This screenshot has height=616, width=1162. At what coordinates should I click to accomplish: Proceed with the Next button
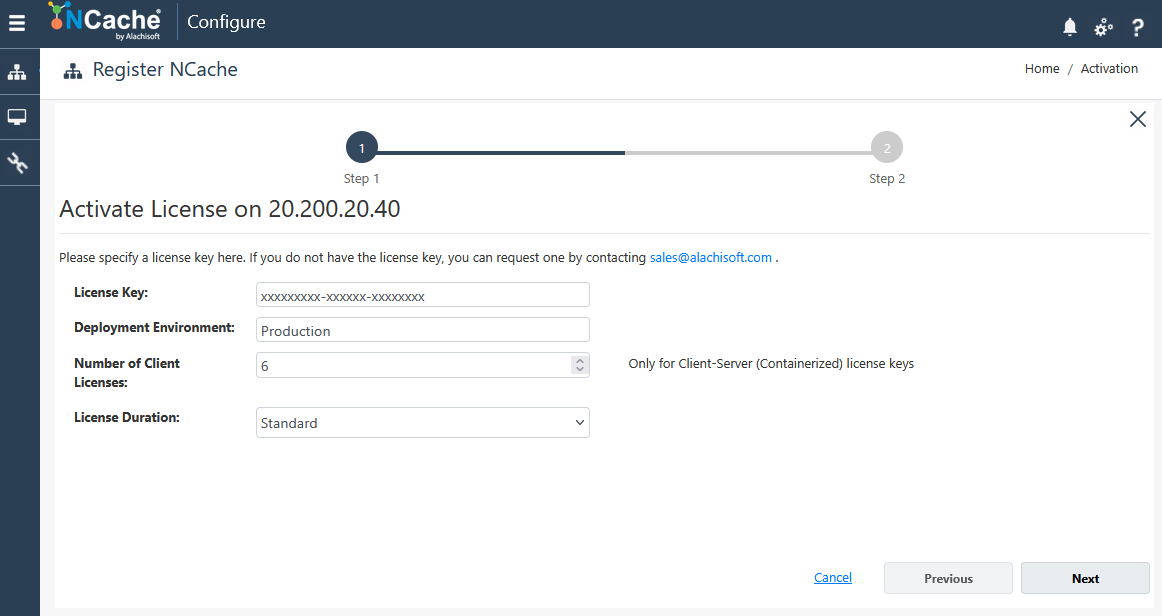coord(1086,578)
